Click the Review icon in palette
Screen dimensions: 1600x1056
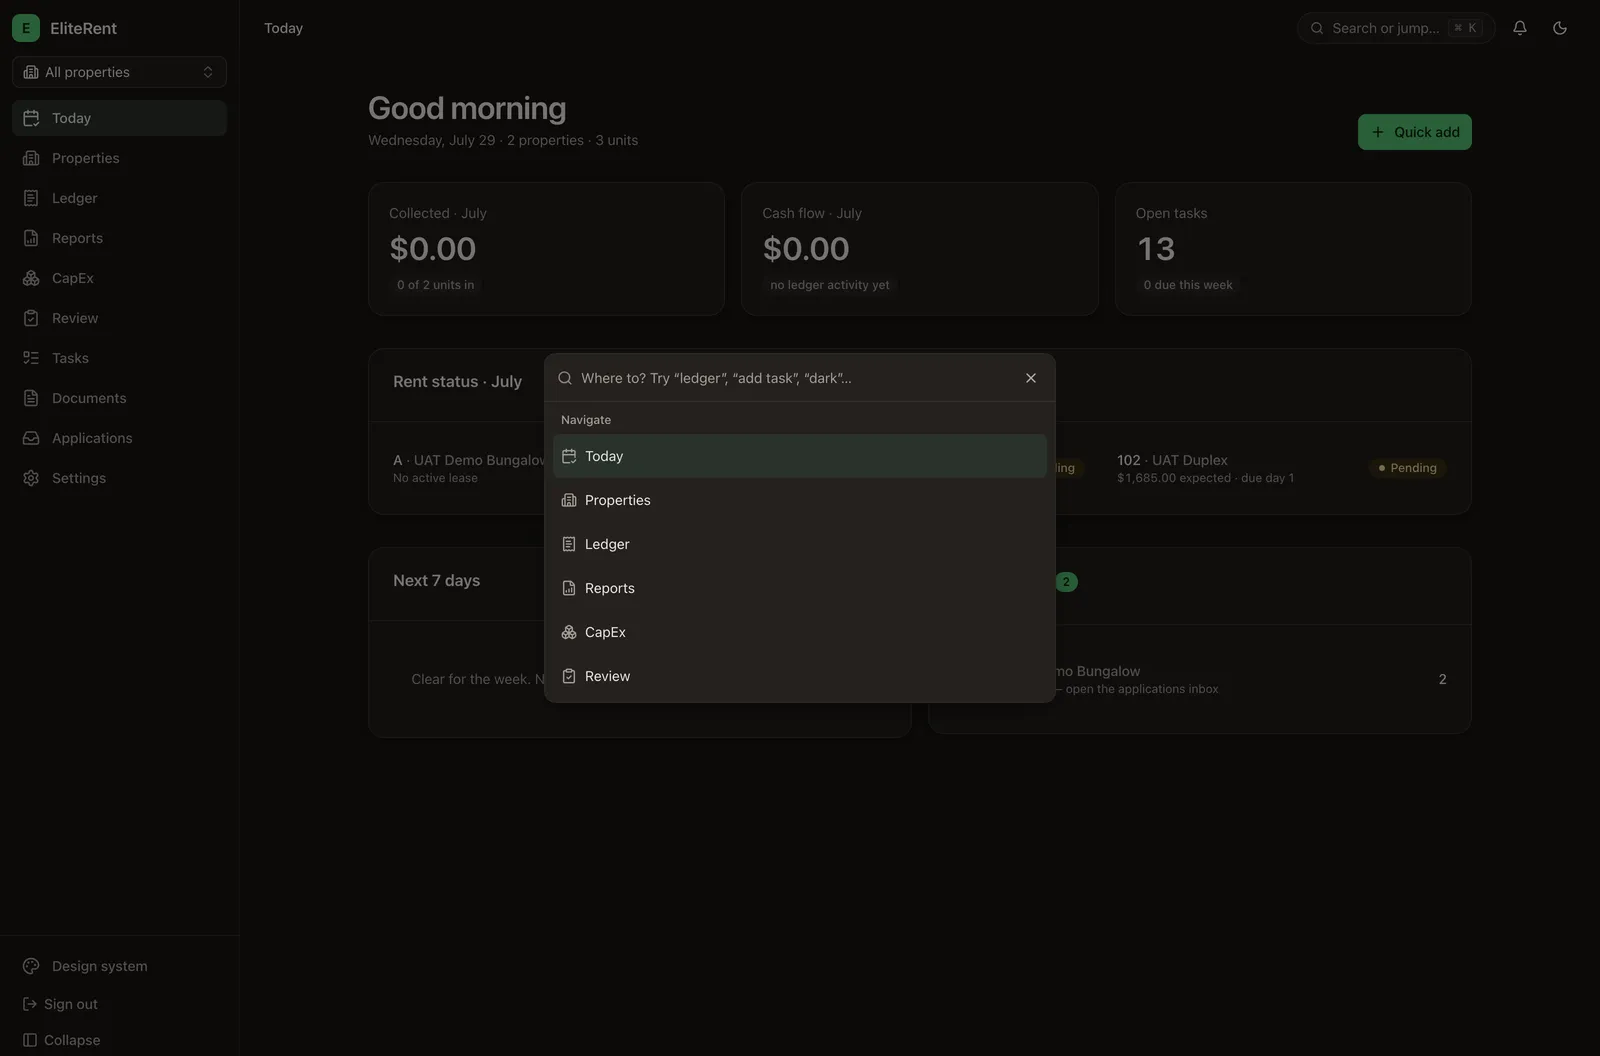pos(569,676)
